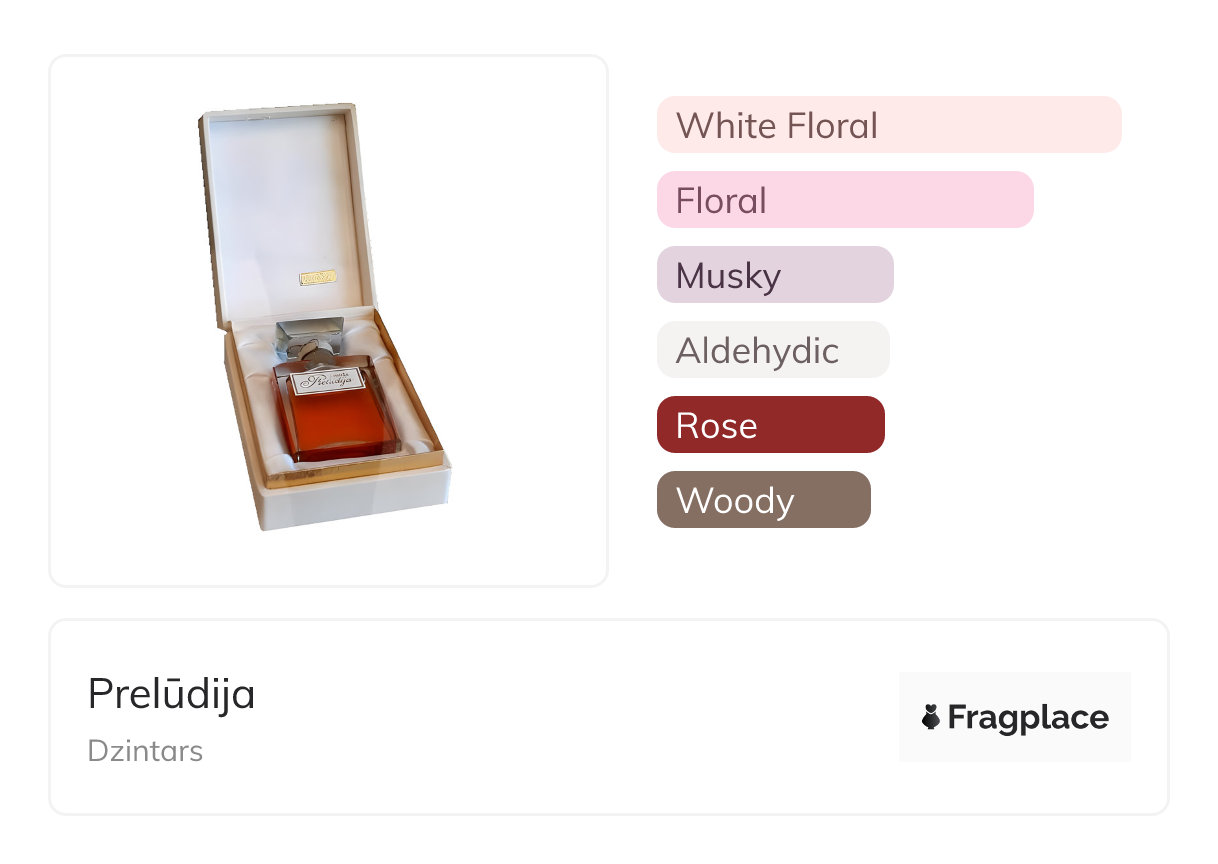This screenshot has height=864, width=1218.
Task: Select the brown Woody accord bar
Action: point(763,500)
